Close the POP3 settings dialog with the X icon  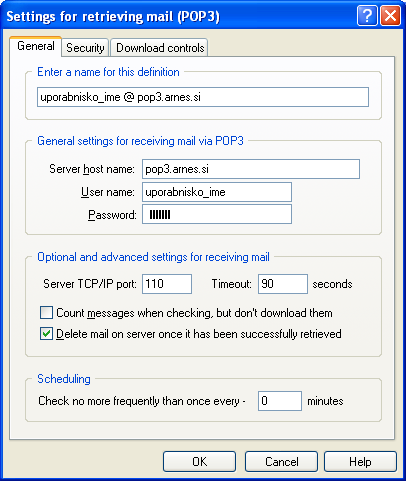390,15
